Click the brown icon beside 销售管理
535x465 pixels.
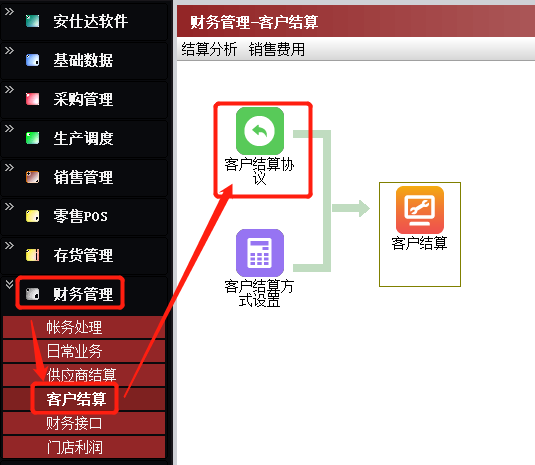(x=32, y=177)
